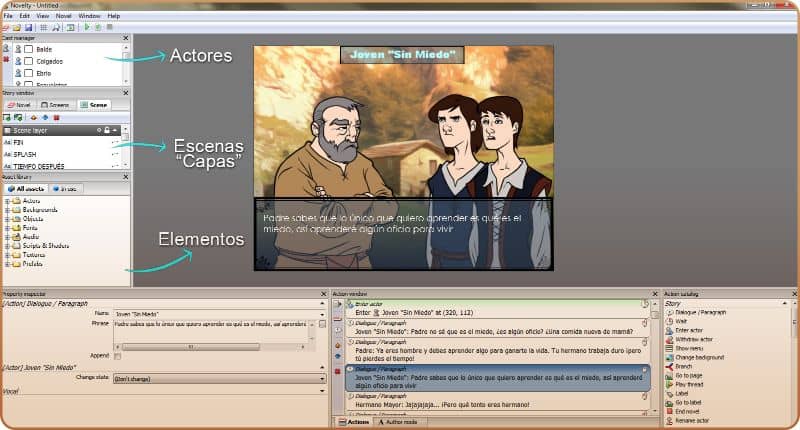
Task: Tick the checkbox next to Colgados
Action: 29,61
